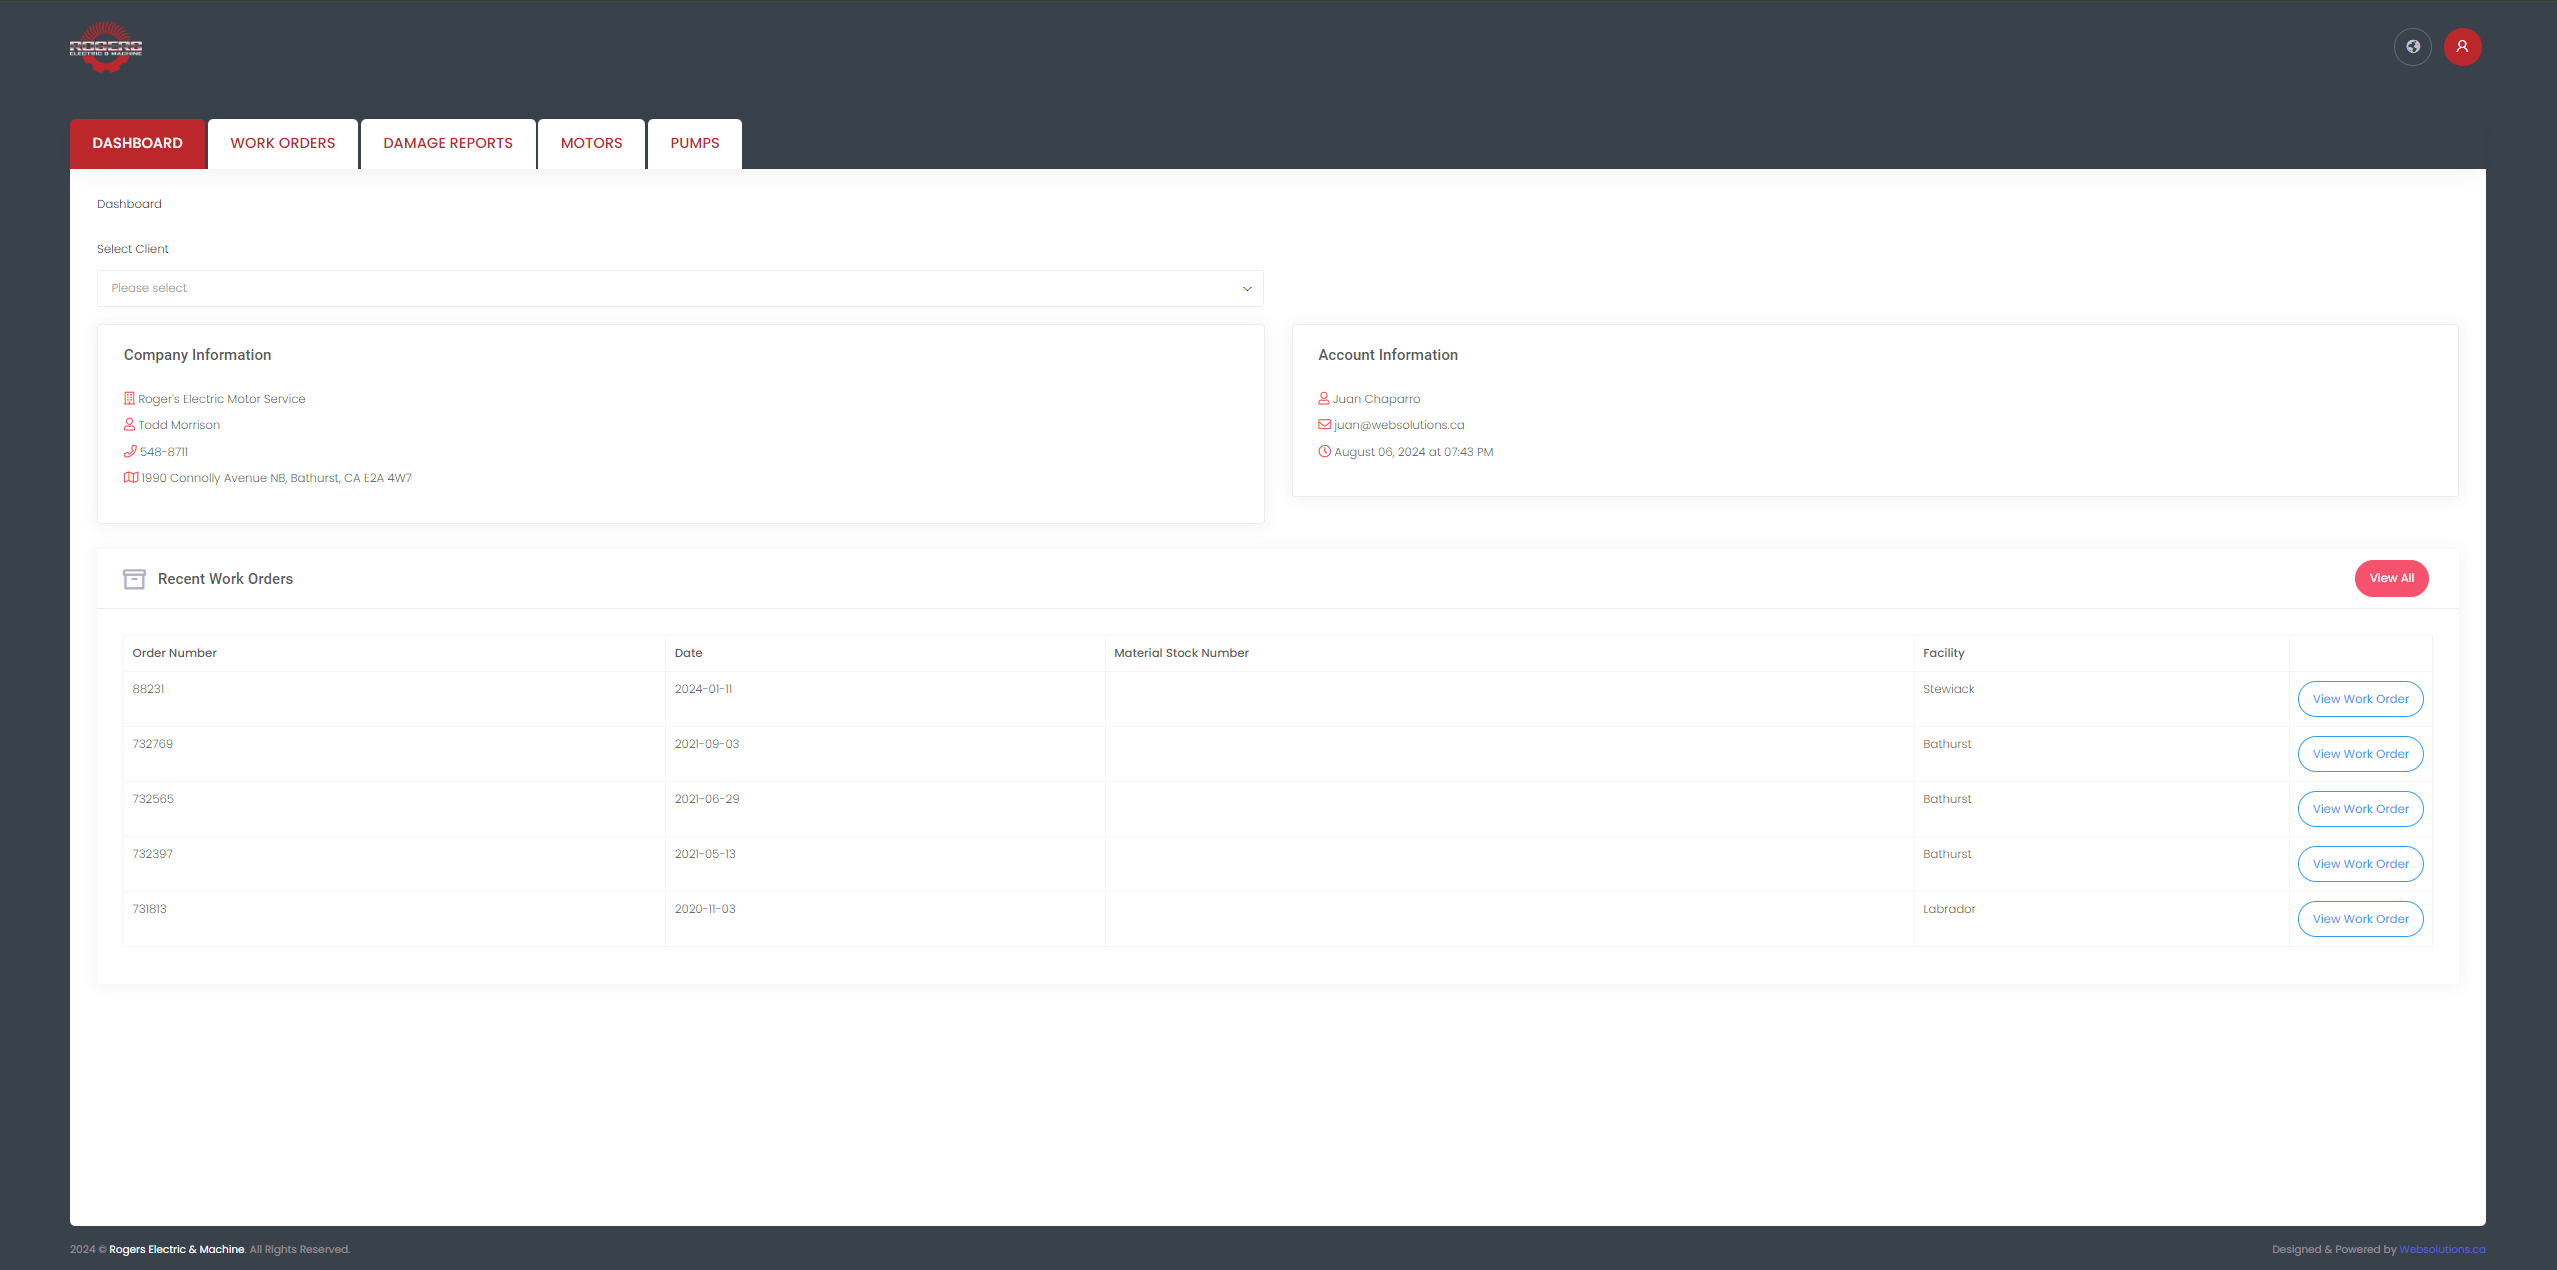Click the date 2021-09-03

pos(707,744)
